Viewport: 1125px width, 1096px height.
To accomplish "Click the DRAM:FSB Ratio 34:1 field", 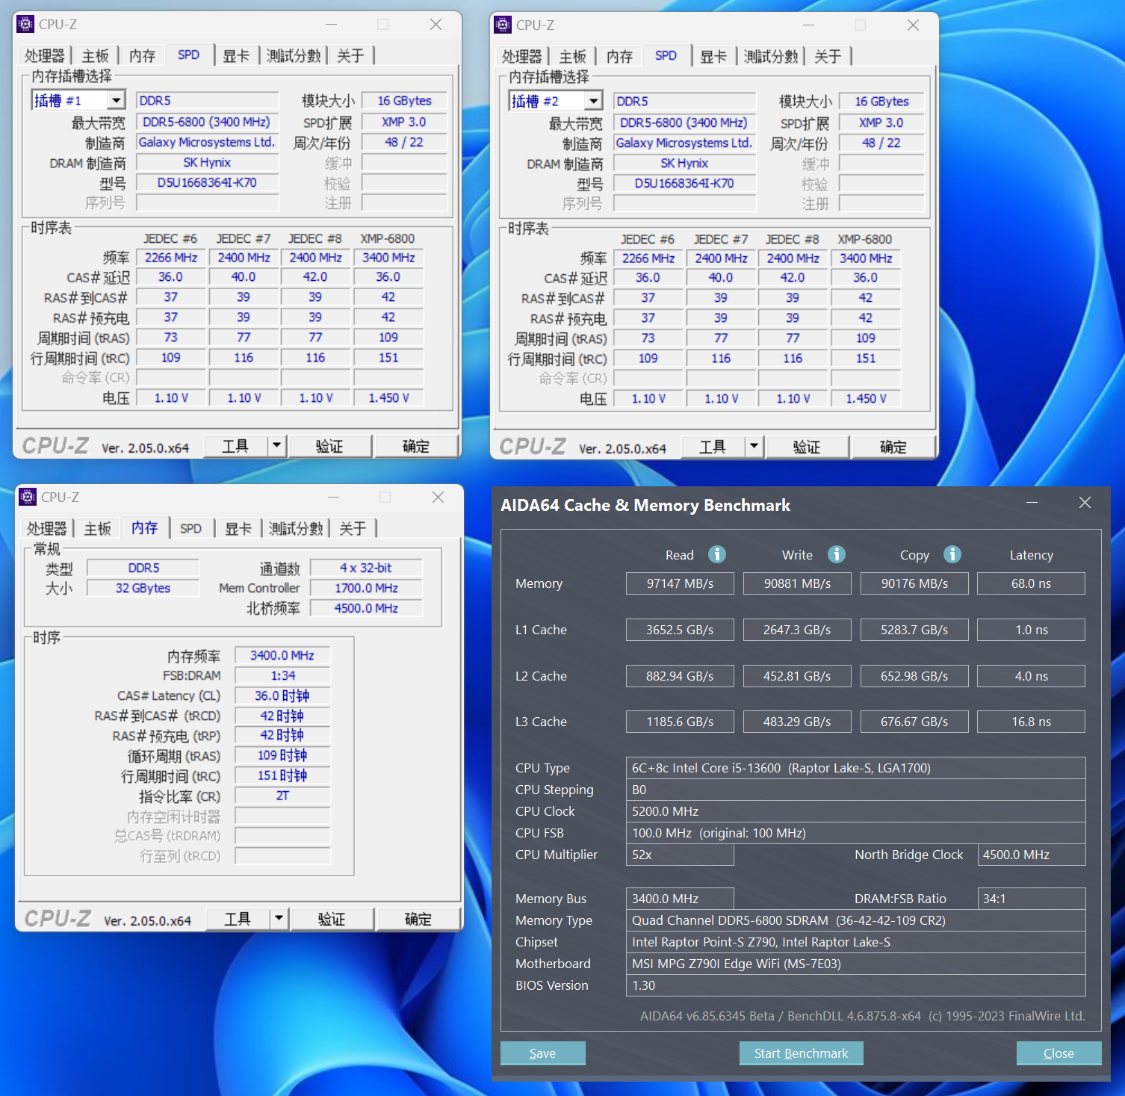I will point(1031,898).
